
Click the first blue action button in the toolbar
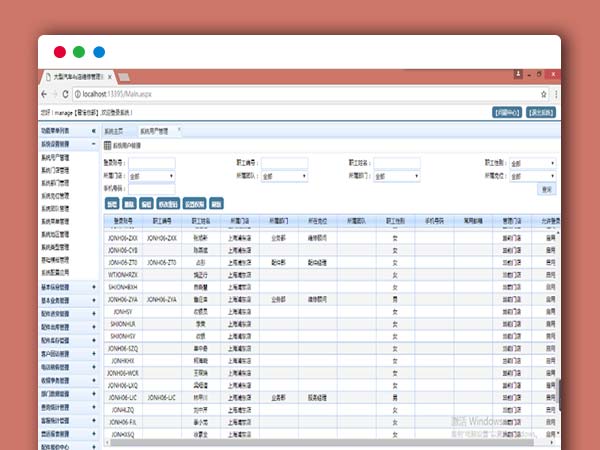111,203
